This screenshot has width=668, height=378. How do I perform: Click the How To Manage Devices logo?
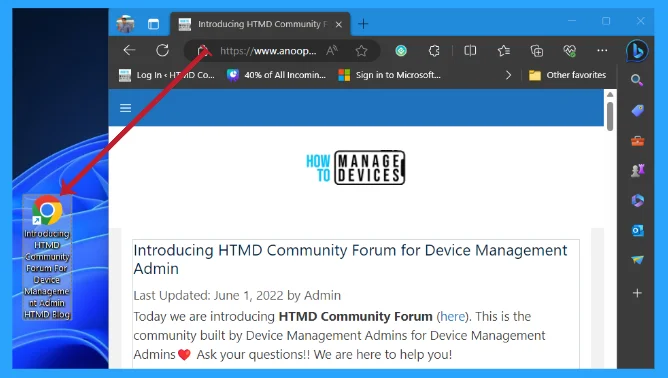[356, 167]
